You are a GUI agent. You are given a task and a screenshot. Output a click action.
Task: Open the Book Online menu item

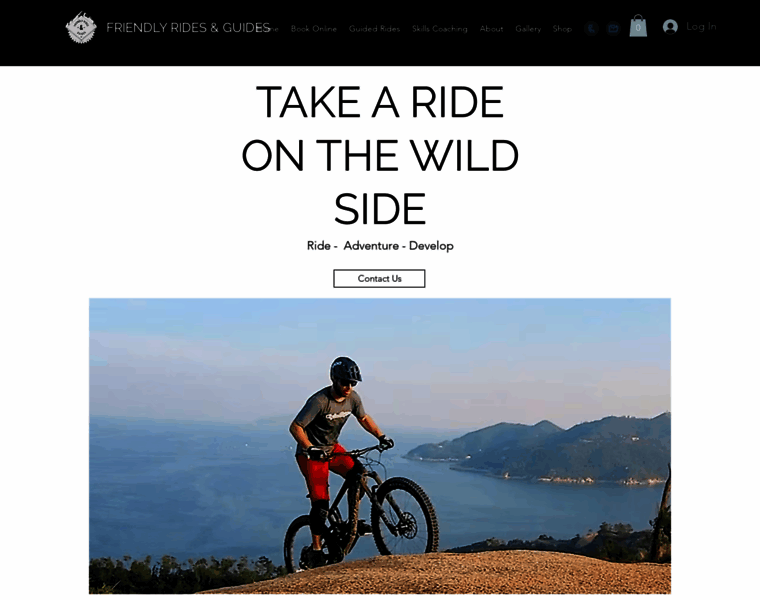tap(314, 29)
